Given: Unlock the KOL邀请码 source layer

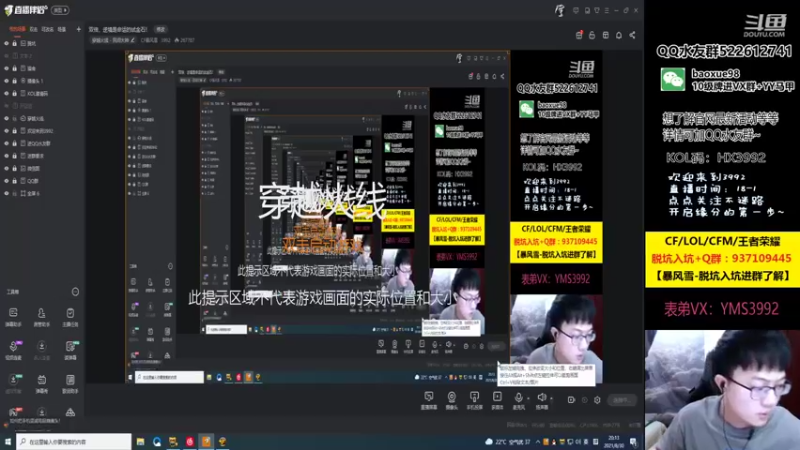Looking at the screenshot, I should (x=14, y=93).
